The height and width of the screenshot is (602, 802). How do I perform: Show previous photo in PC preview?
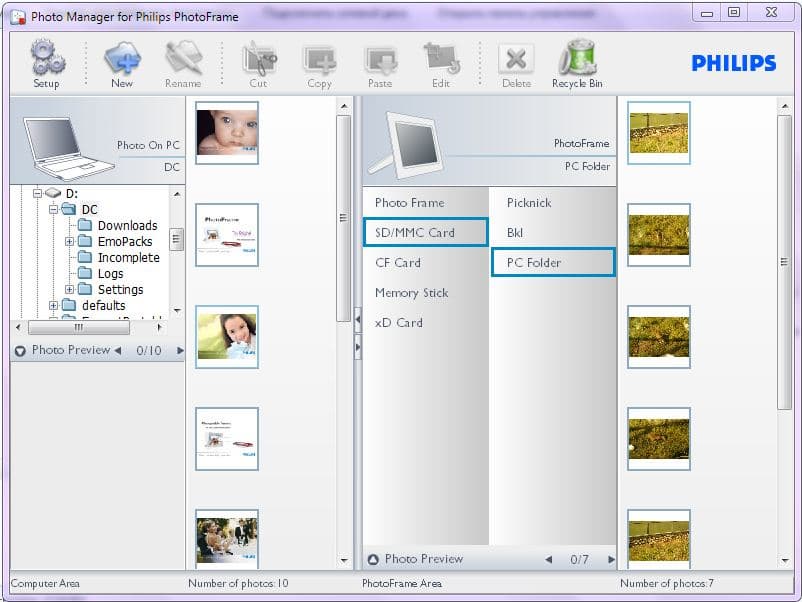[x=118, y=350]
